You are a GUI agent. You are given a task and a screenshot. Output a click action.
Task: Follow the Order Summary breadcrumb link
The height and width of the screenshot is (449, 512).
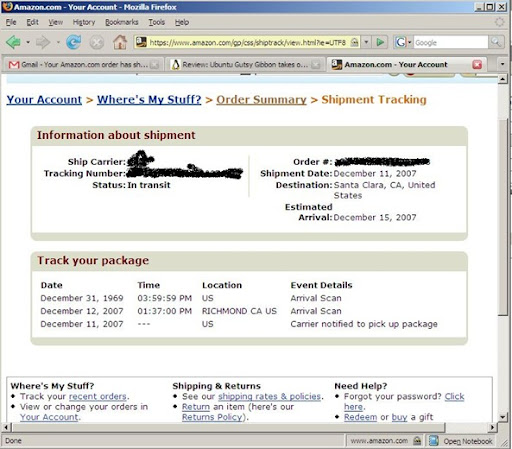pyautogui.click(x=261, y=99)
